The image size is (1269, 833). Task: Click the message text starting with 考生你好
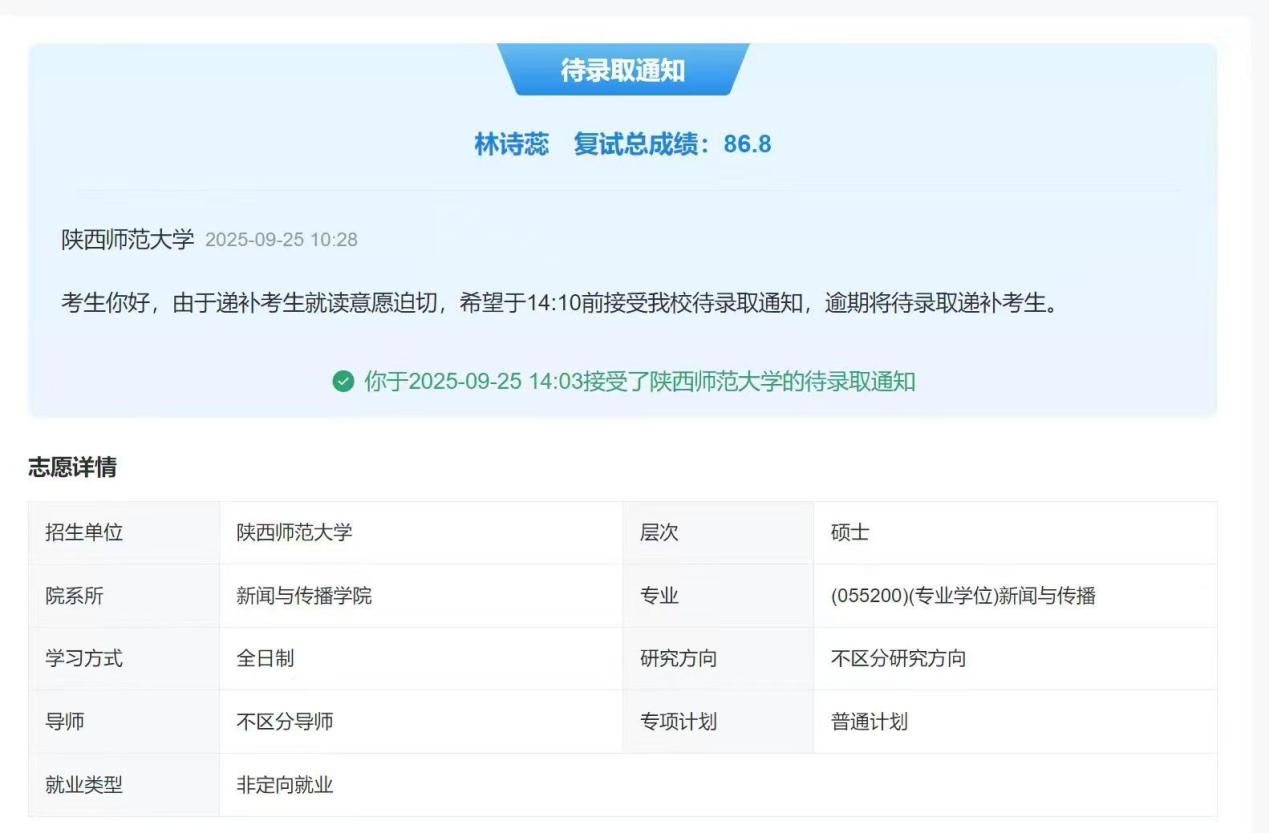[559, 303]
